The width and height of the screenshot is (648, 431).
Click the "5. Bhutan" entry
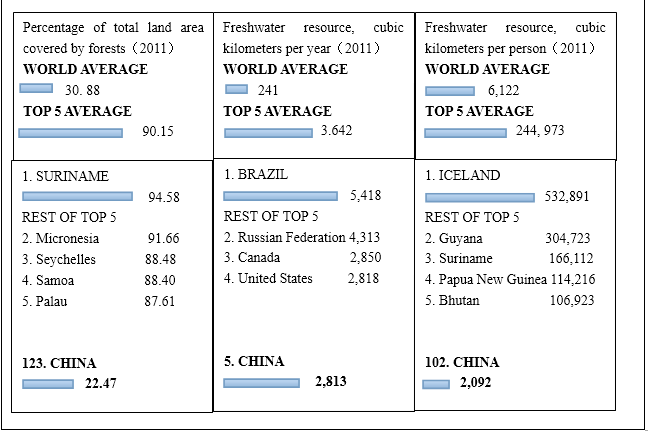(x=453, y=300)
